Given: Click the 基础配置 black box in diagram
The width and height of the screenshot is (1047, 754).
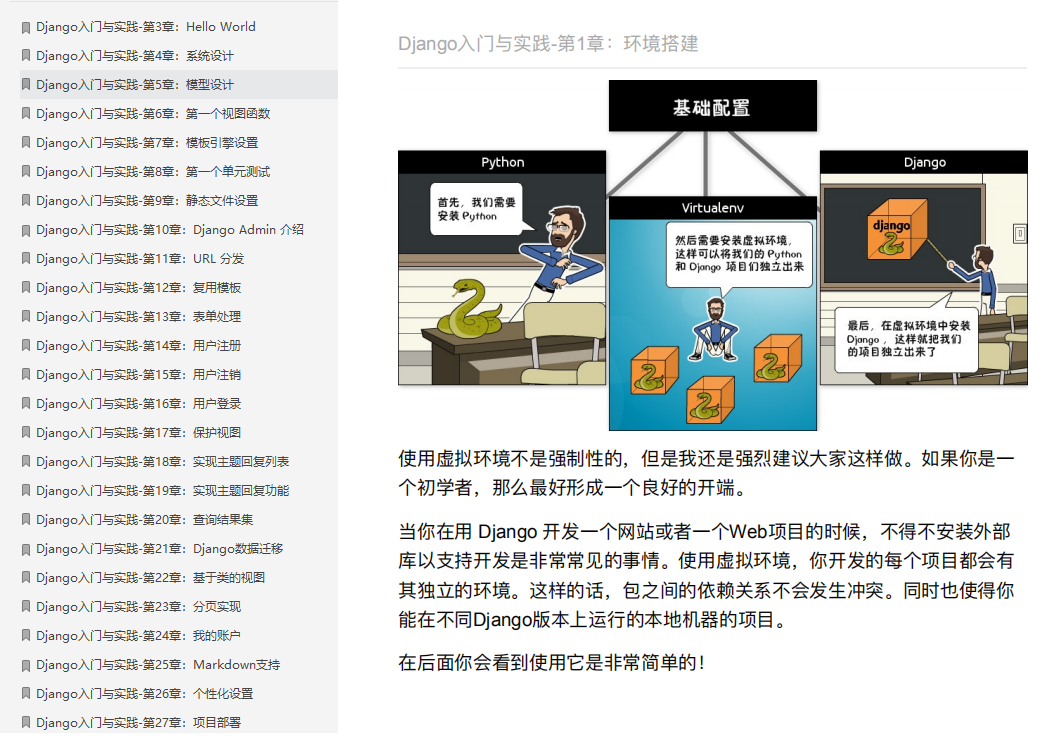Looking at the screenshot, I should pyautogui.click(x=712, y=106).
